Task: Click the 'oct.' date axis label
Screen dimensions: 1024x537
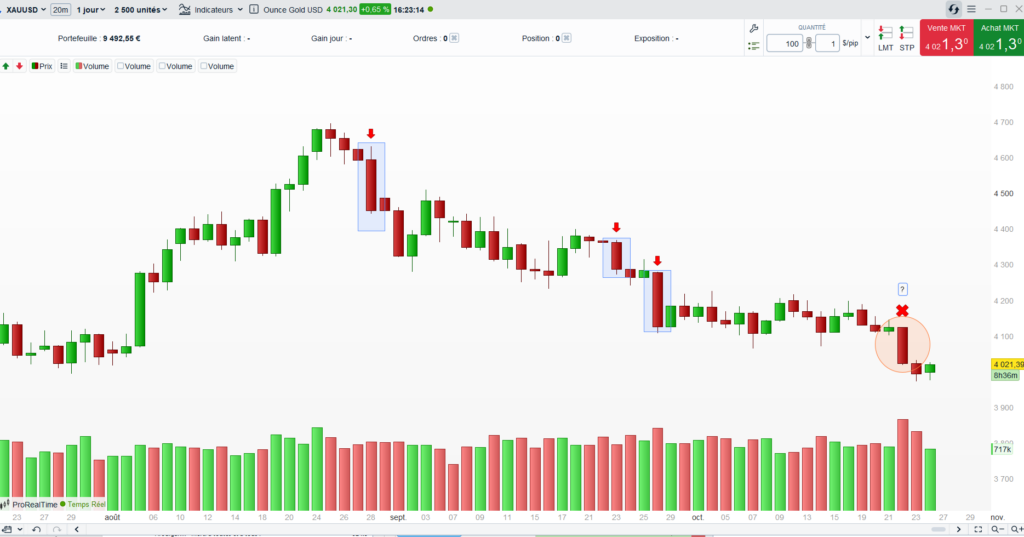Action: point(697,517)
